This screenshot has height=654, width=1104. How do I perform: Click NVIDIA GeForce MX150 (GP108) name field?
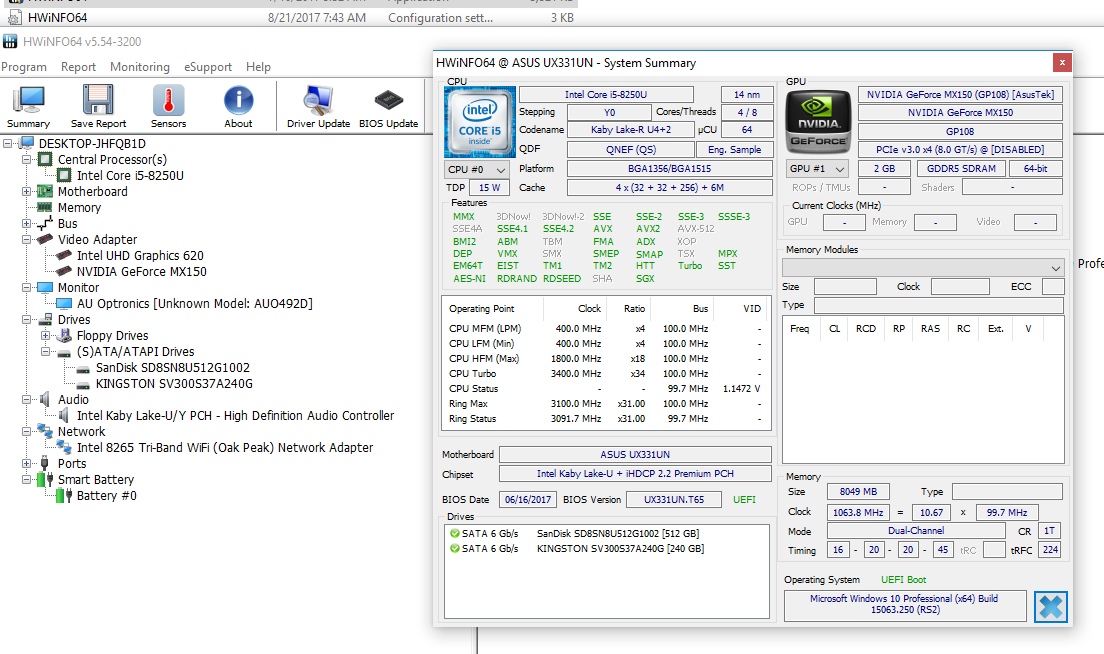click(960, 94)
